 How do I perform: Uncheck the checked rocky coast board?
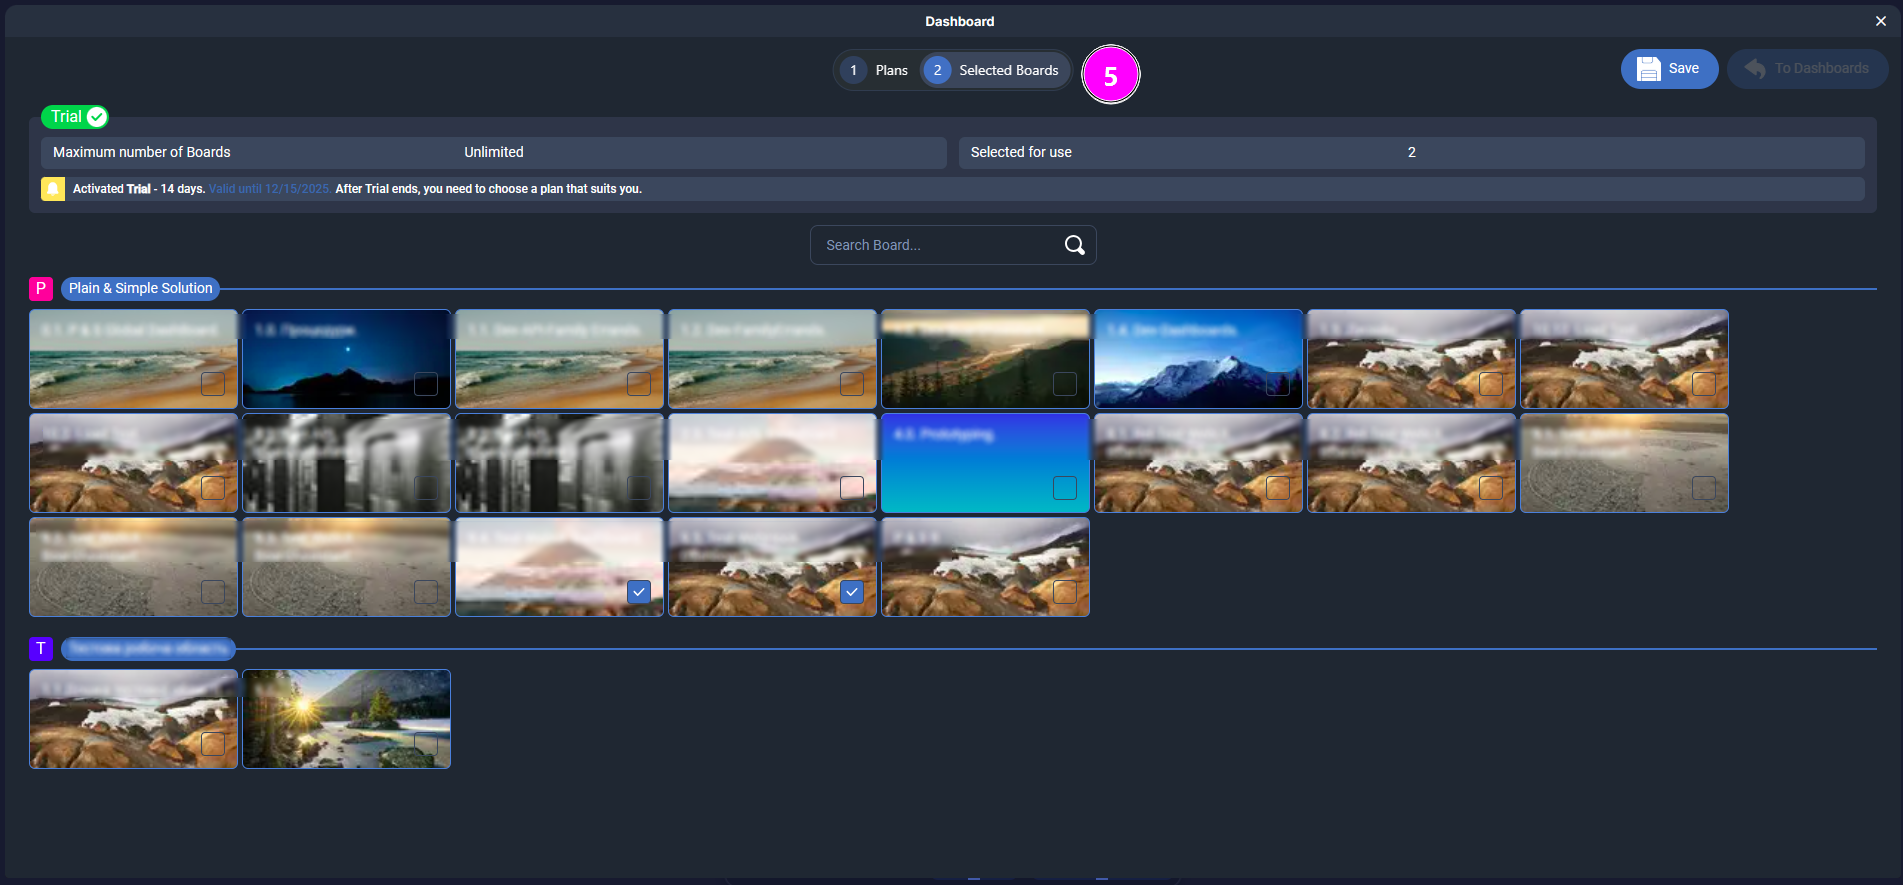click(852, 592)
